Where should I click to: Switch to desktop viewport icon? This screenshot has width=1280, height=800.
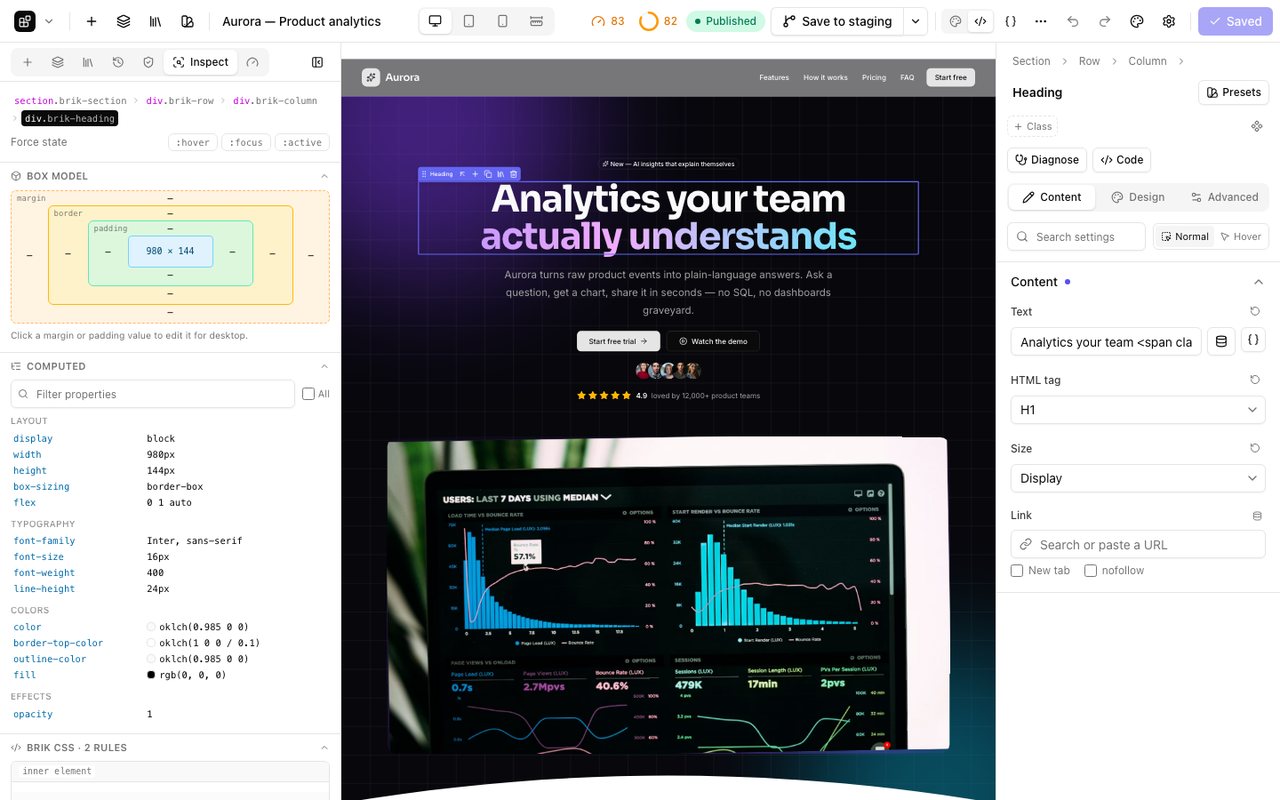coord(435,21)
